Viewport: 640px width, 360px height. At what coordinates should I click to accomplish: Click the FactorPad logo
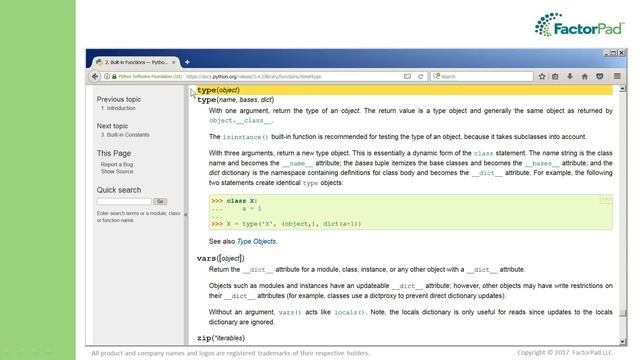(x=579, y=24)
